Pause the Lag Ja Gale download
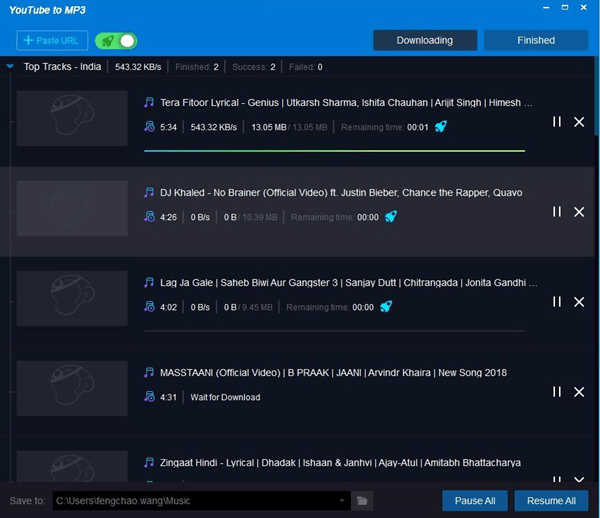 [557, 301]
